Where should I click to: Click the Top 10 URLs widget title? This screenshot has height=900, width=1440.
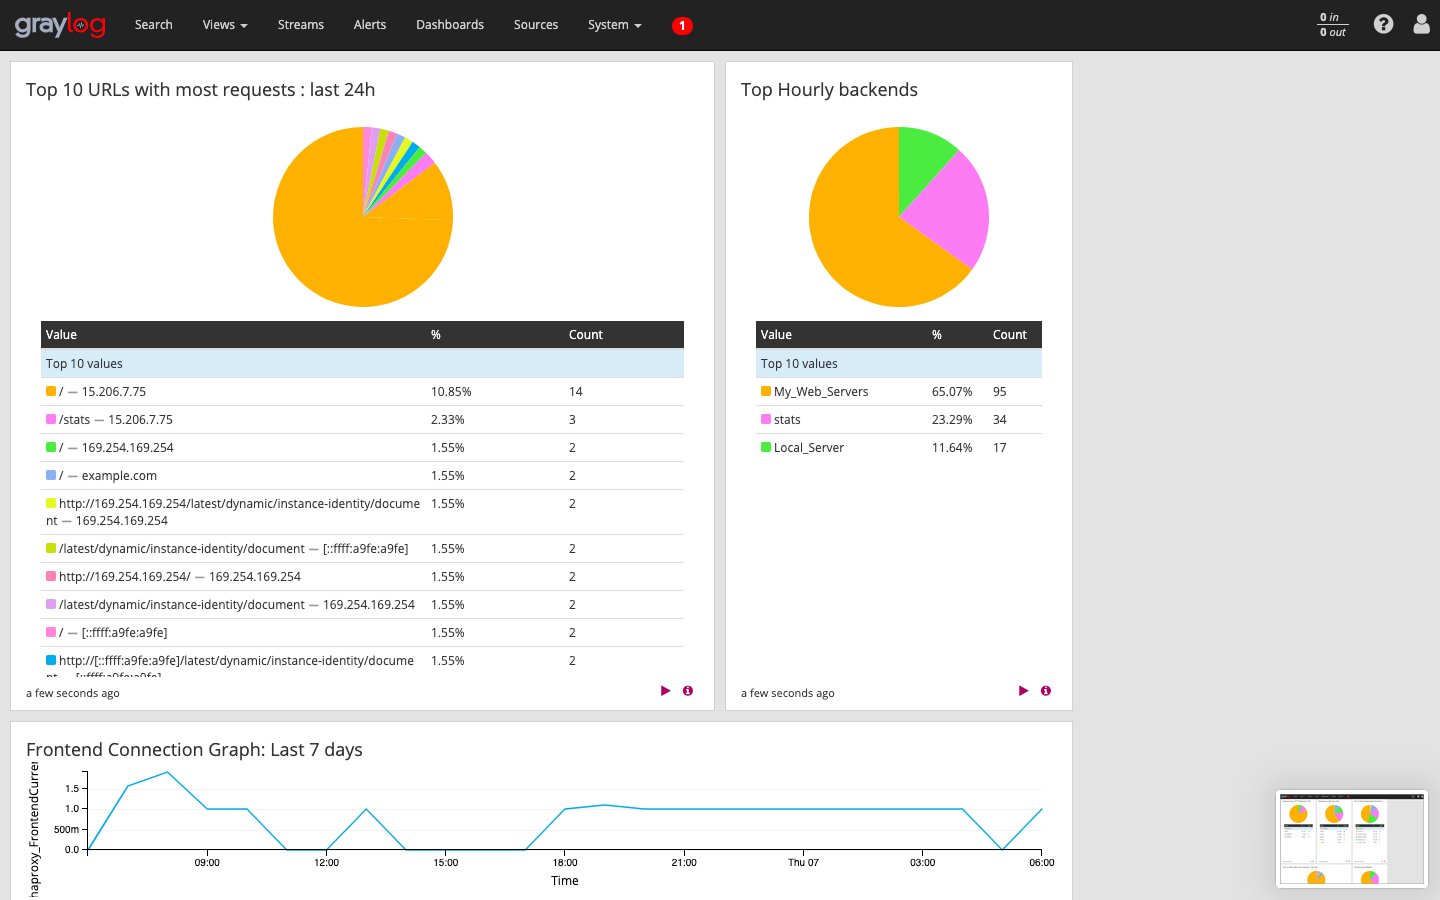click(x=200, y=90)
